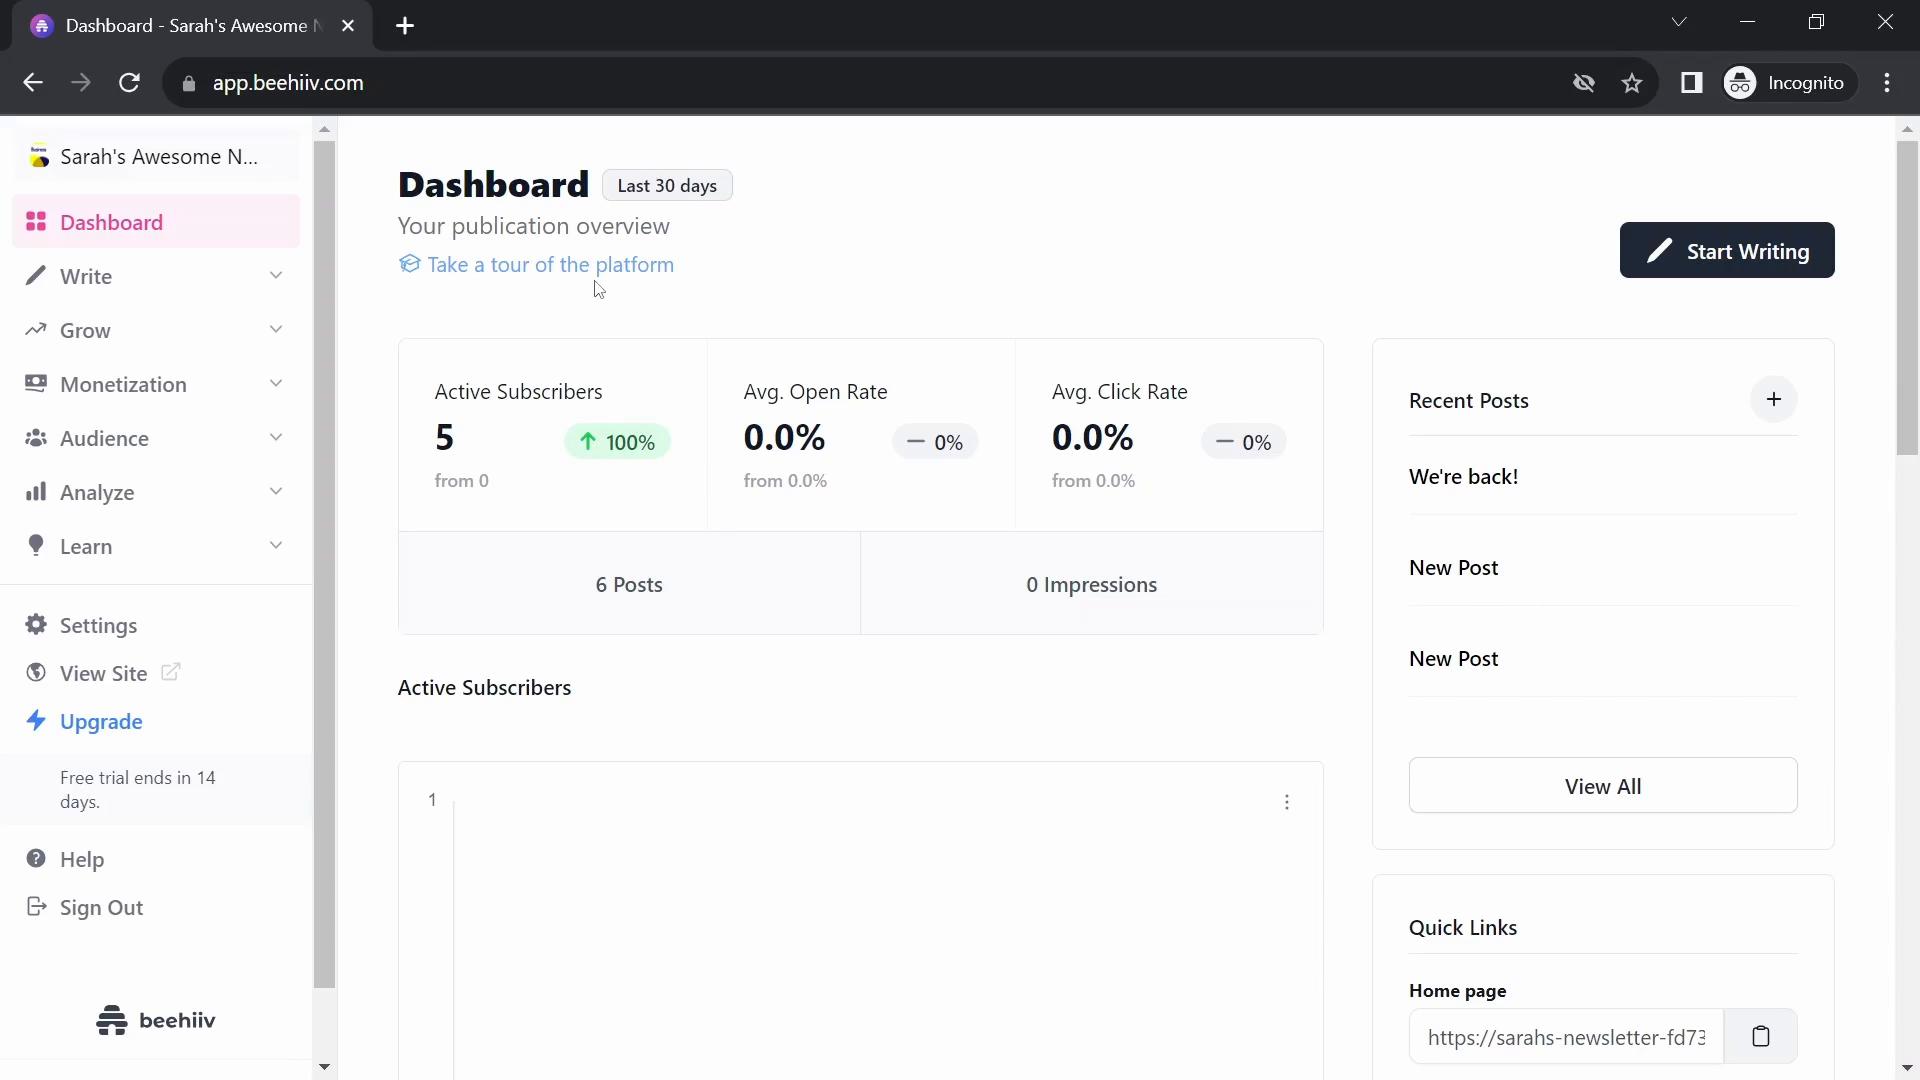Click the Settings menu item
The height and width of the screenshot is (1080, 1920).
[99, 624]
